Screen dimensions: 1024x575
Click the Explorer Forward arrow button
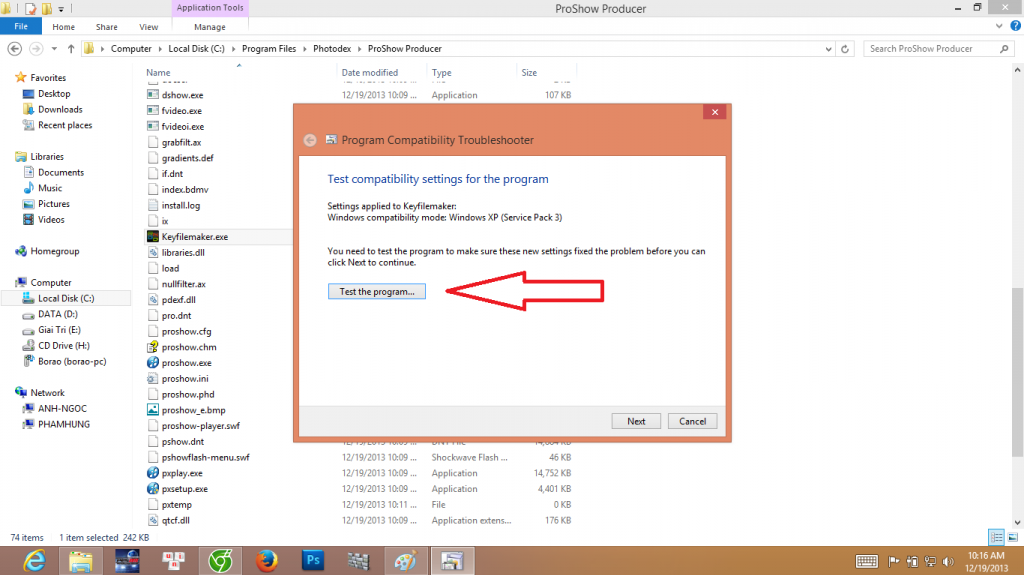pyautogui.click(x=37, y=49)
